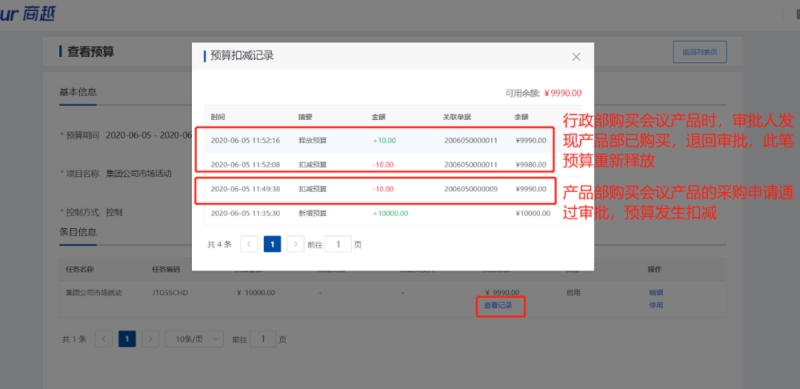Switch to the 基本信息 tab
This screenshot has width=800, height=389.
click(x=78, y=92)
